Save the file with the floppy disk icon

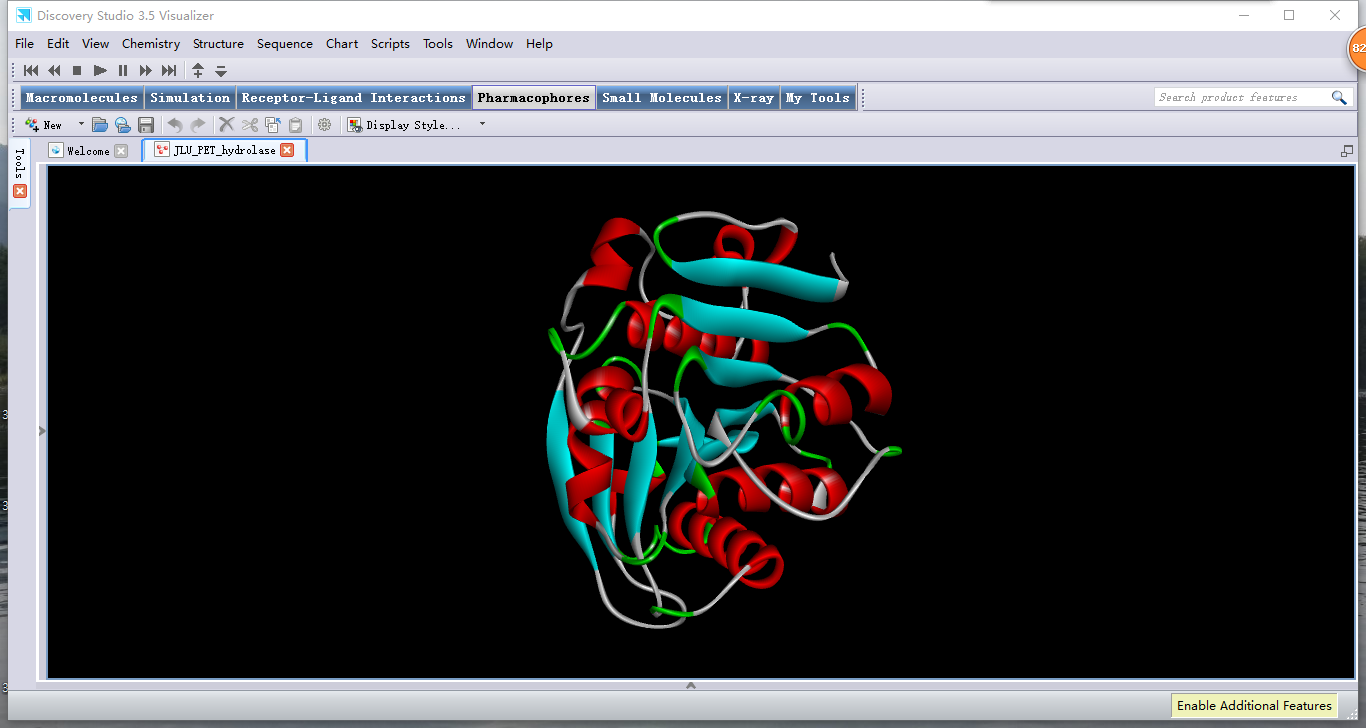point(146,125)
